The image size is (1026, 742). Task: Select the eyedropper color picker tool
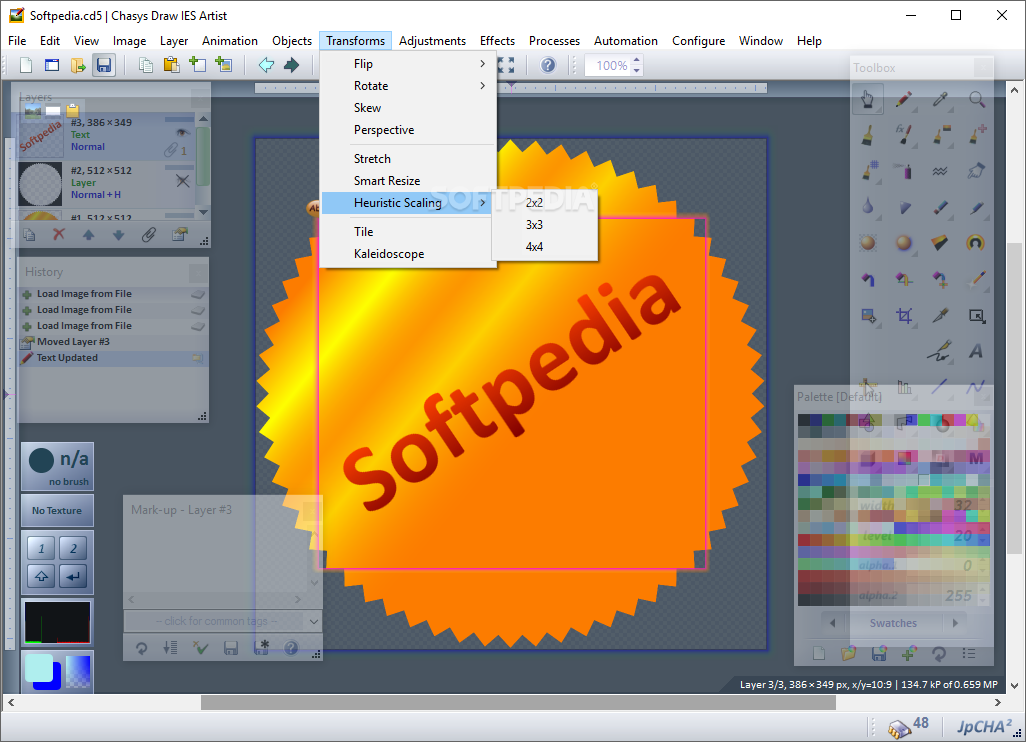point(940,99)
